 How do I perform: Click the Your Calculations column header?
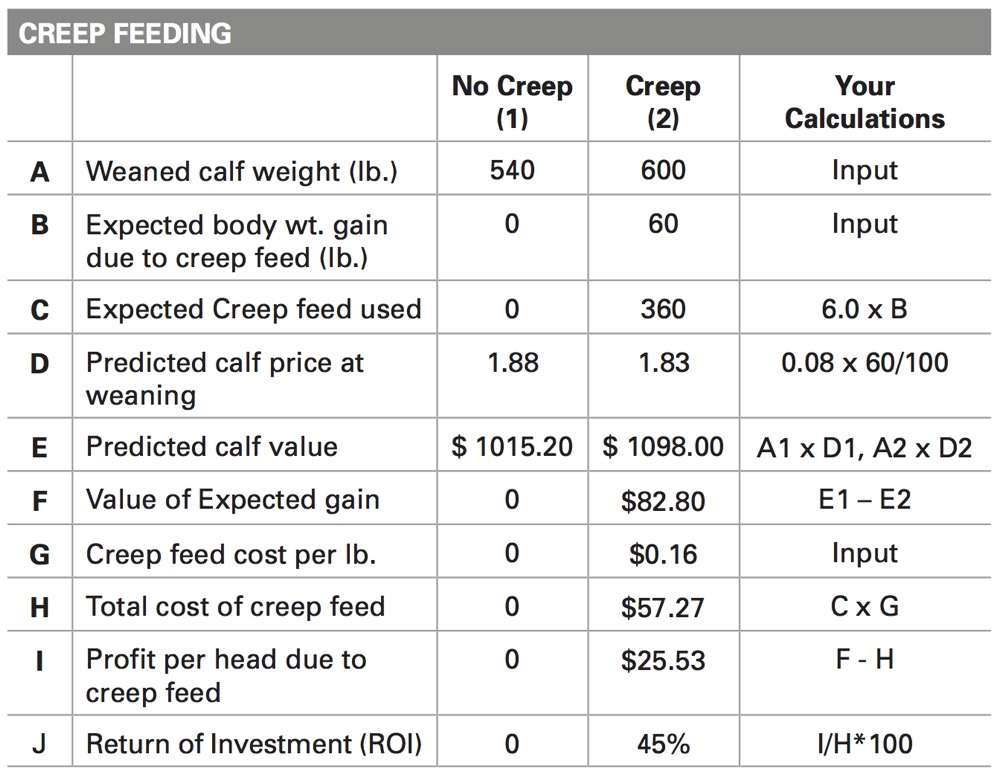pos(864,102)
